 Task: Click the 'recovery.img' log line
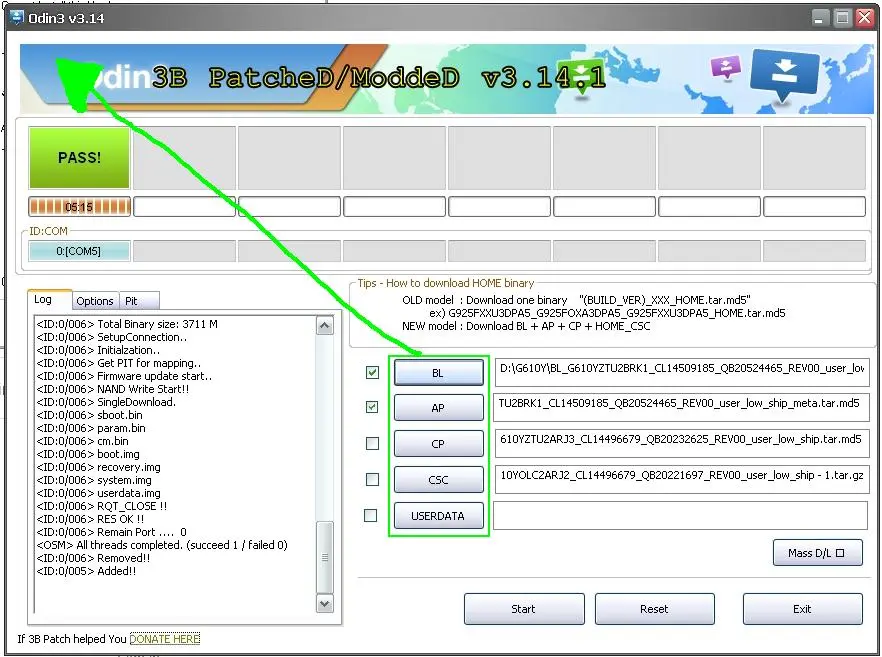coord(98,467)
